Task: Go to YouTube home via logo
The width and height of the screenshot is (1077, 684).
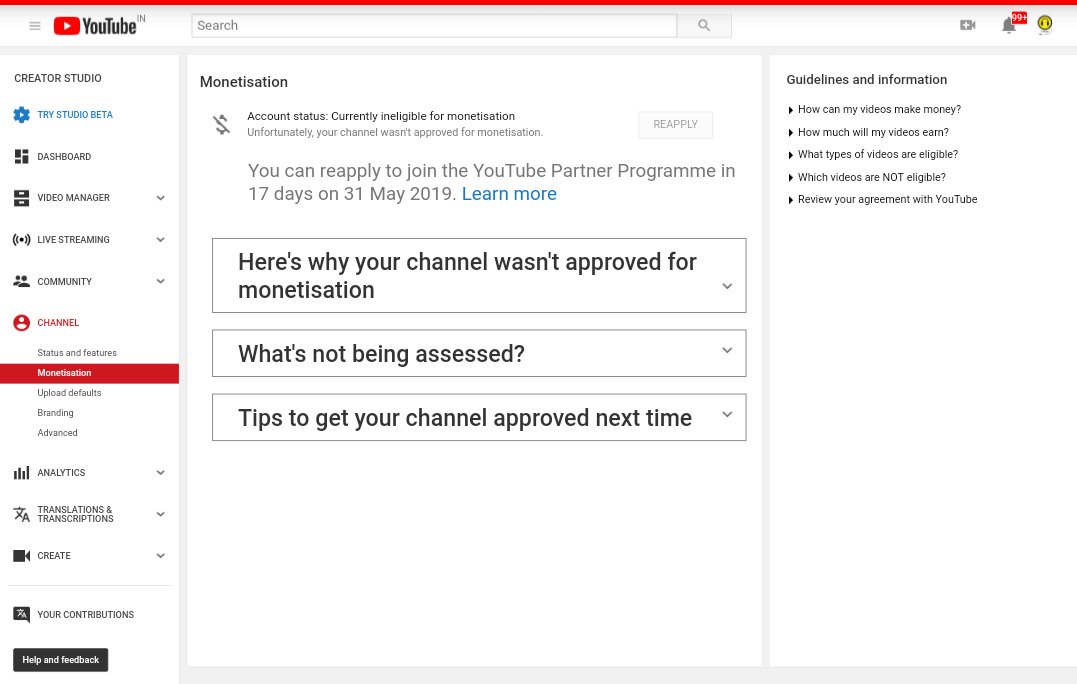Action: pos(95,26)
